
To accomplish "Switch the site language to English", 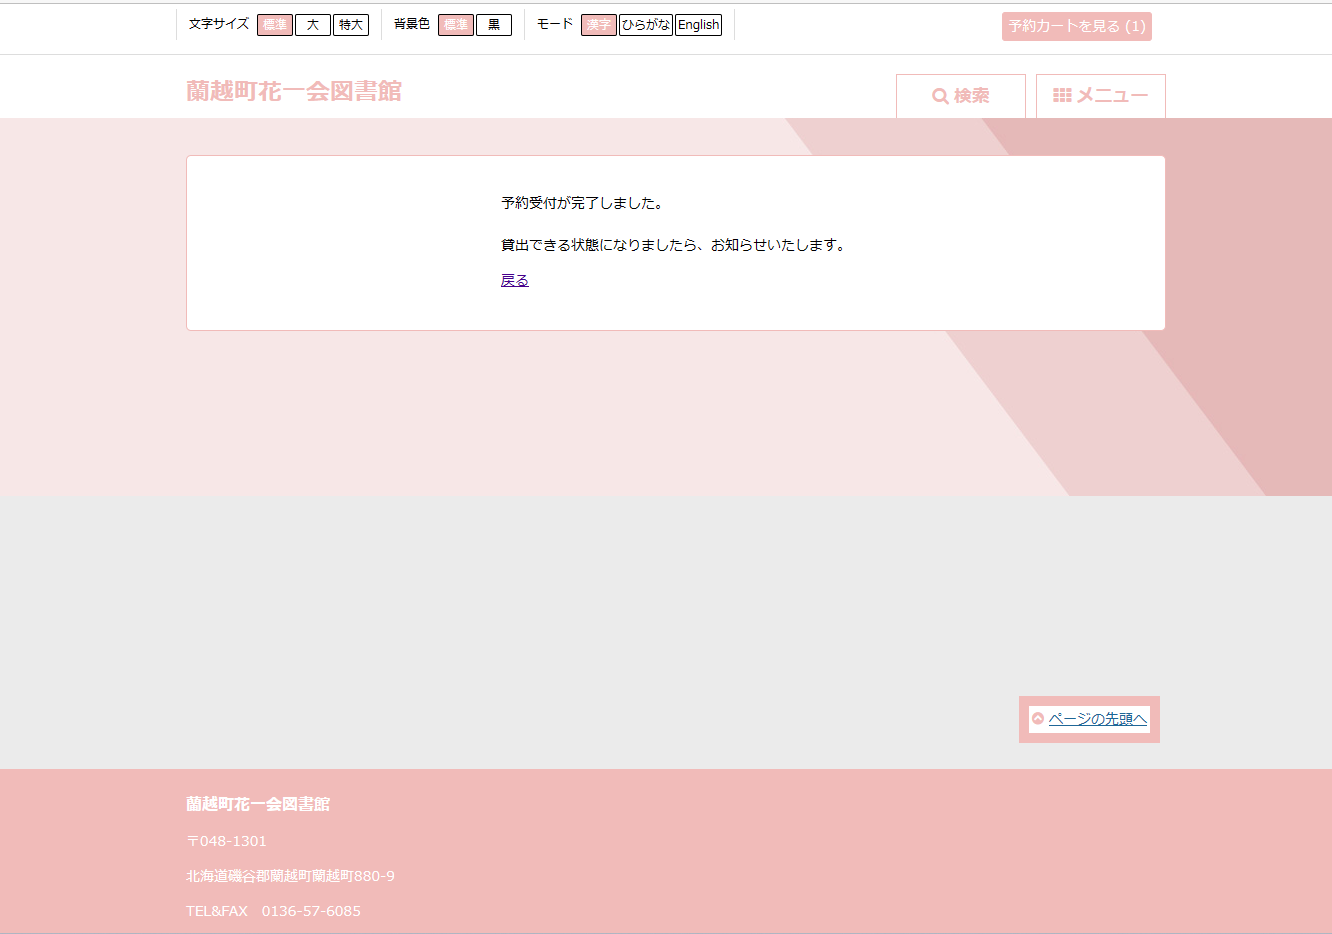I will point(698,25).
